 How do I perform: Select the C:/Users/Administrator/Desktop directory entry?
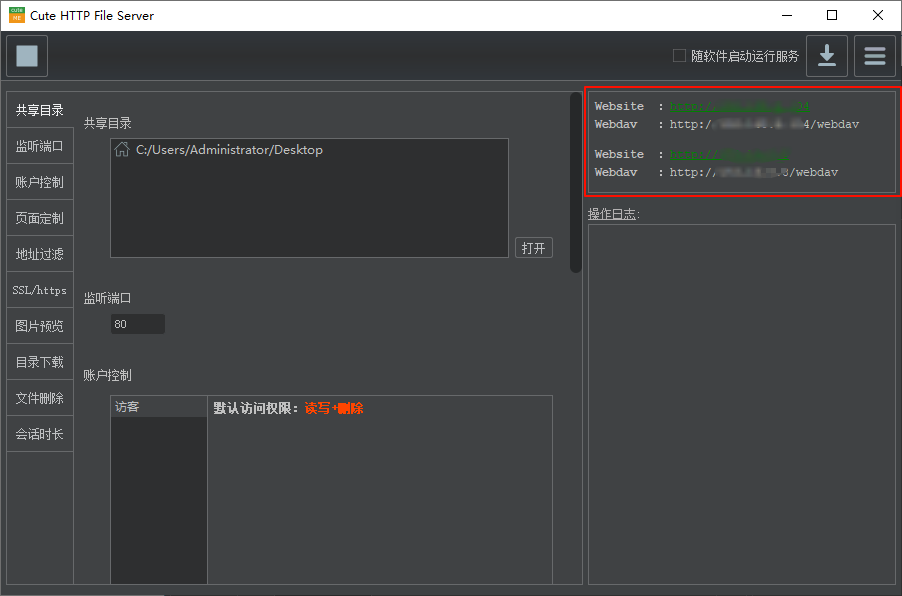[309, 150]
